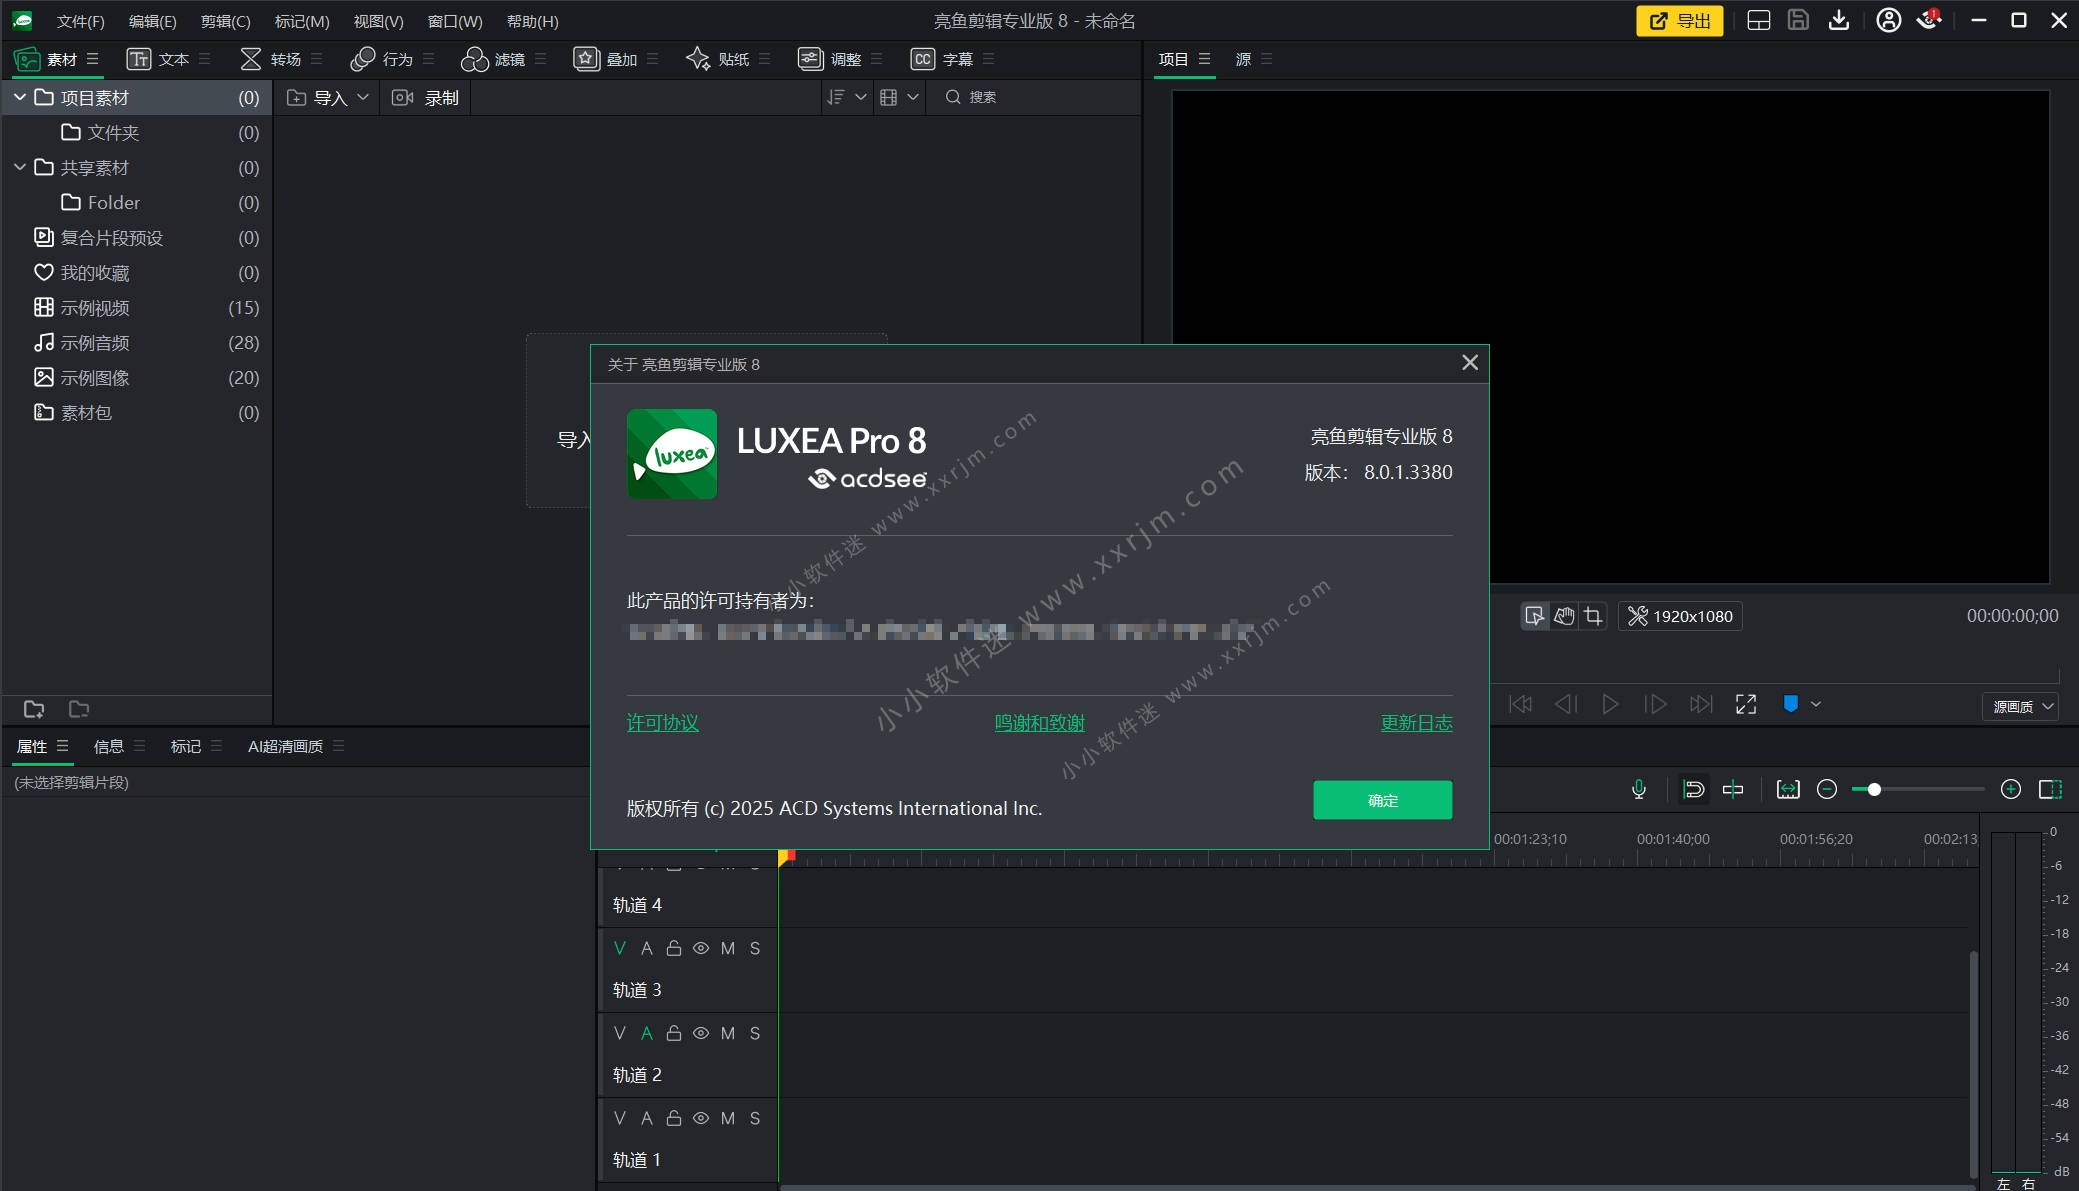Select the 文件夹 folder item
Viewport: 2079px width, 1191px height.
(x=137, y=132)
